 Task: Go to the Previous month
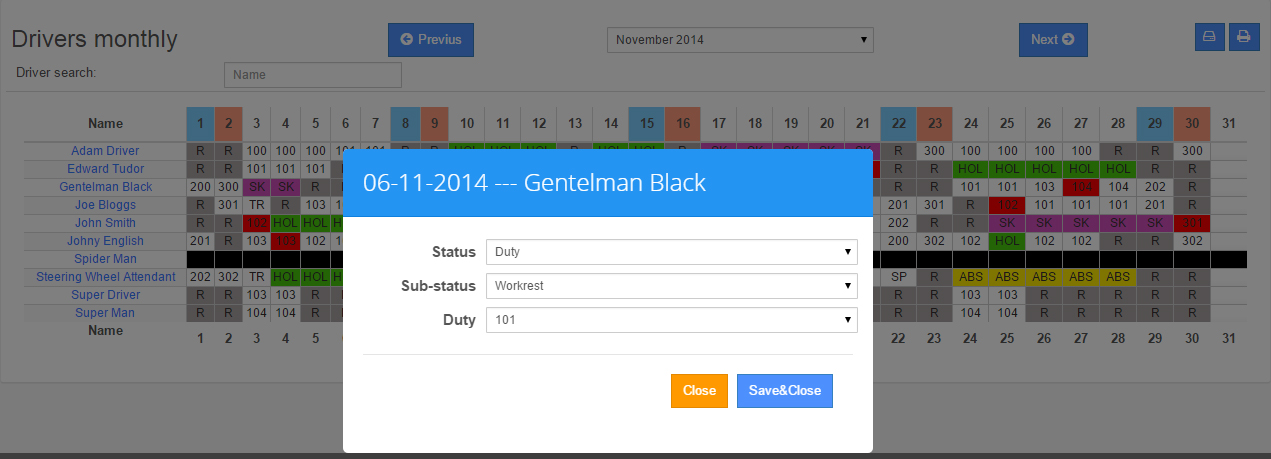[431, 40]
